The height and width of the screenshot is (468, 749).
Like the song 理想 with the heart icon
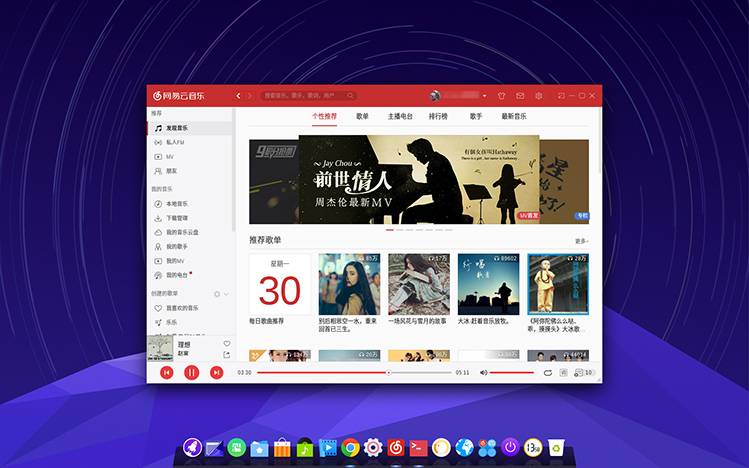click(226, 344)
